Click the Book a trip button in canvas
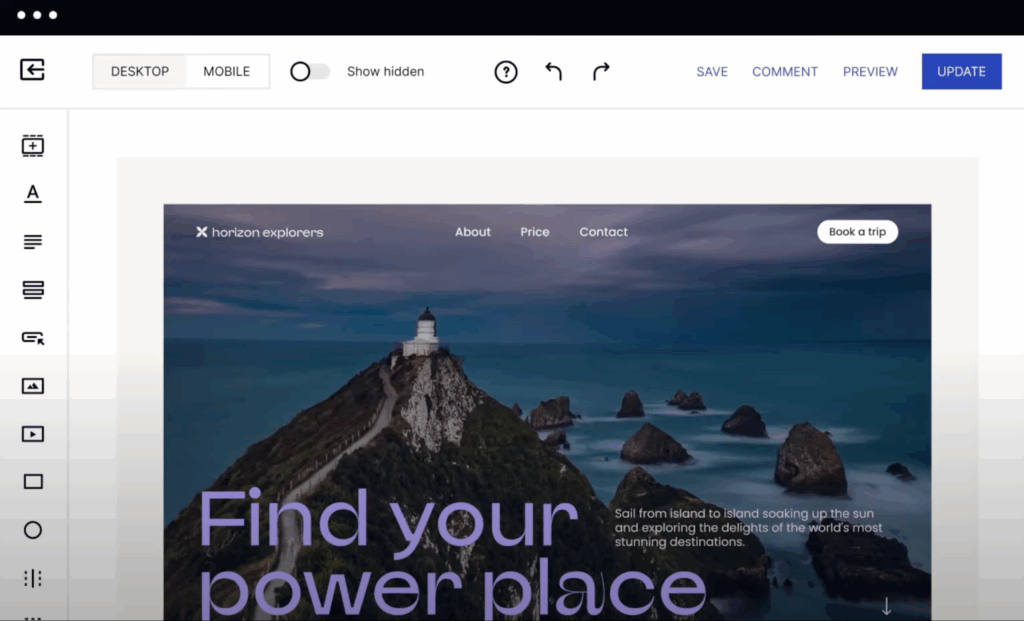Screen dimensions: 1024x621 (x=857, y=232)
